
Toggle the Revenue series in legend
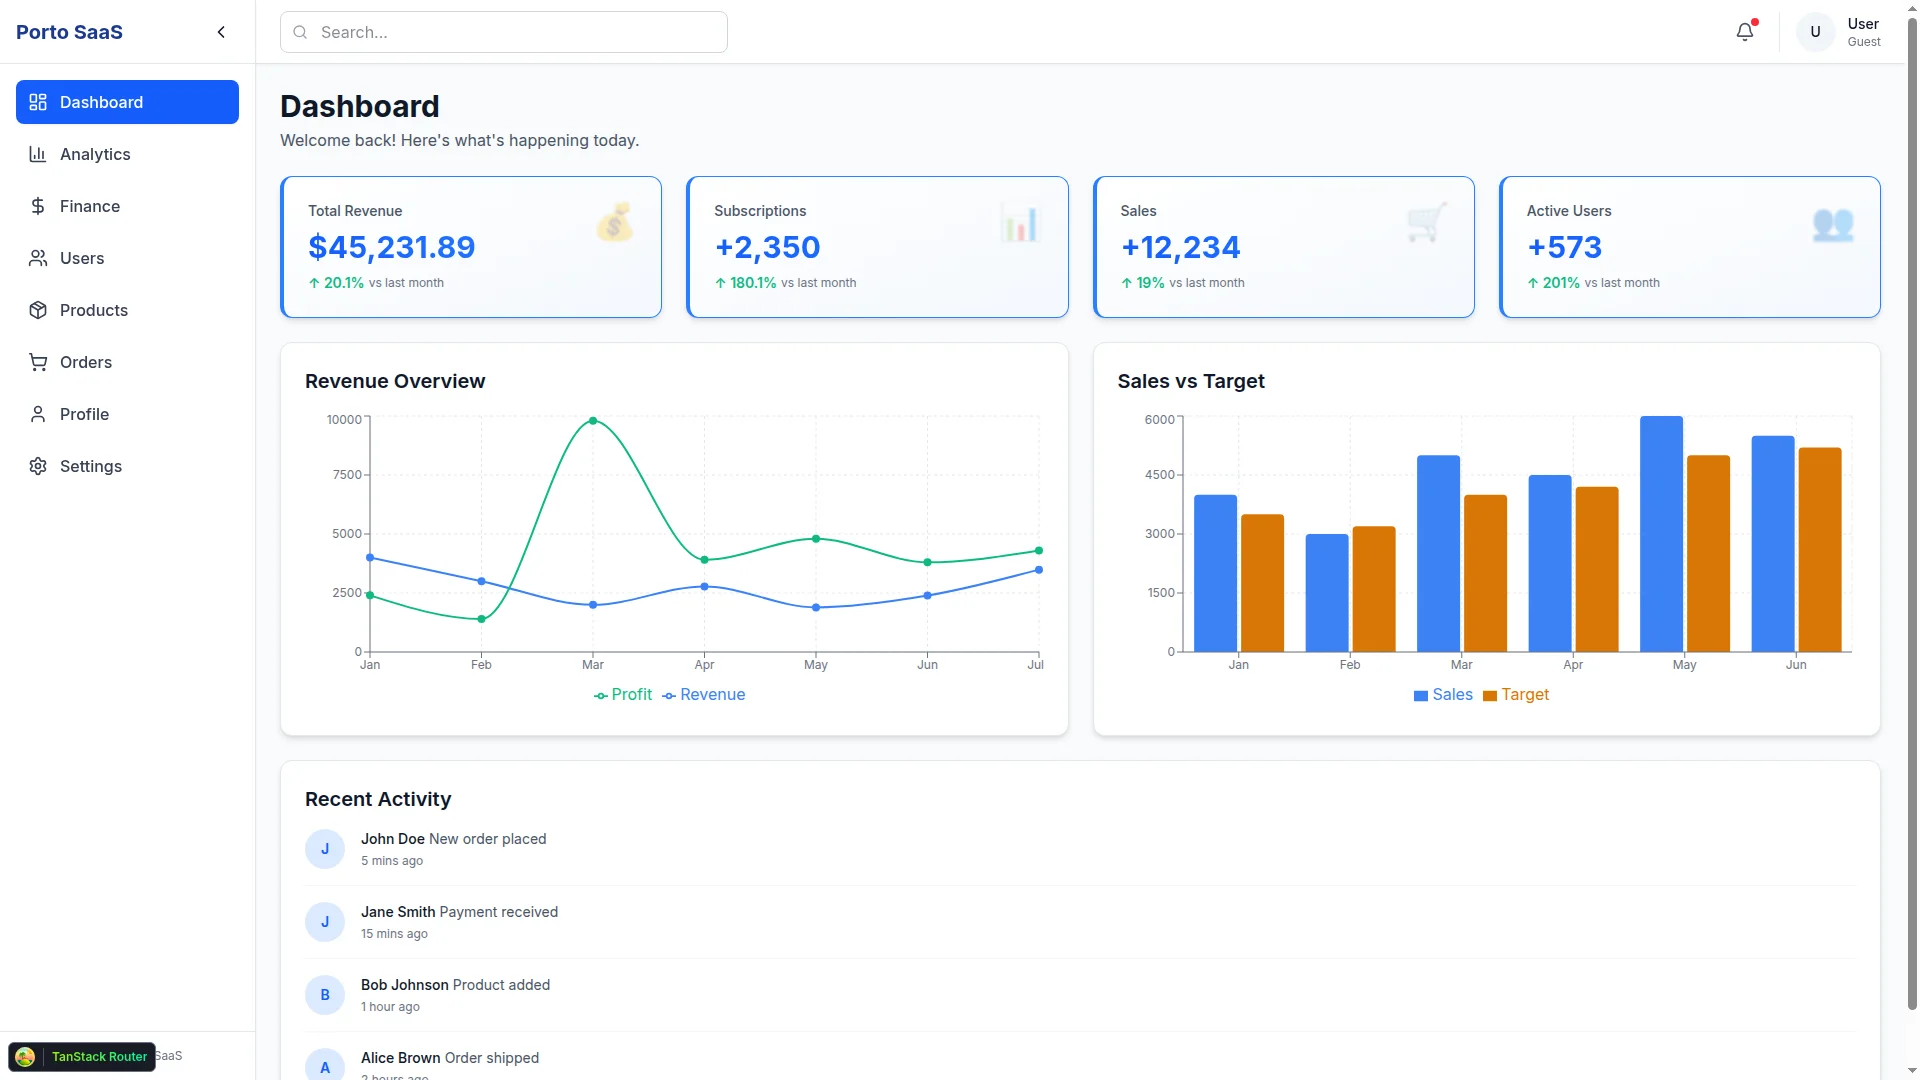(703, 695)
